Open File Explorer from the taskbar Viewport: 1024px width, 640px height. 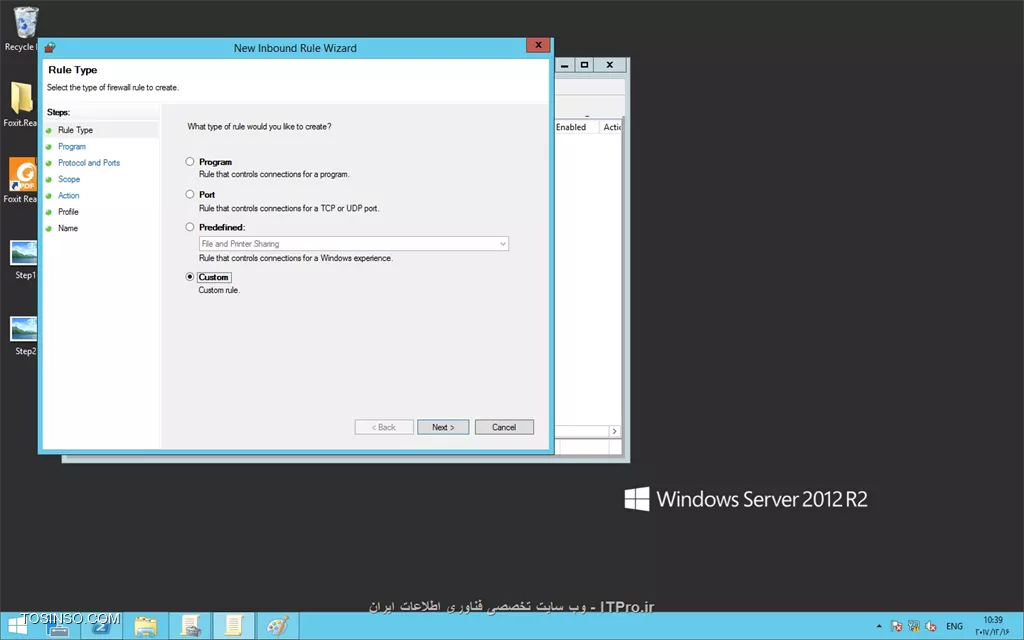(146, 626)
